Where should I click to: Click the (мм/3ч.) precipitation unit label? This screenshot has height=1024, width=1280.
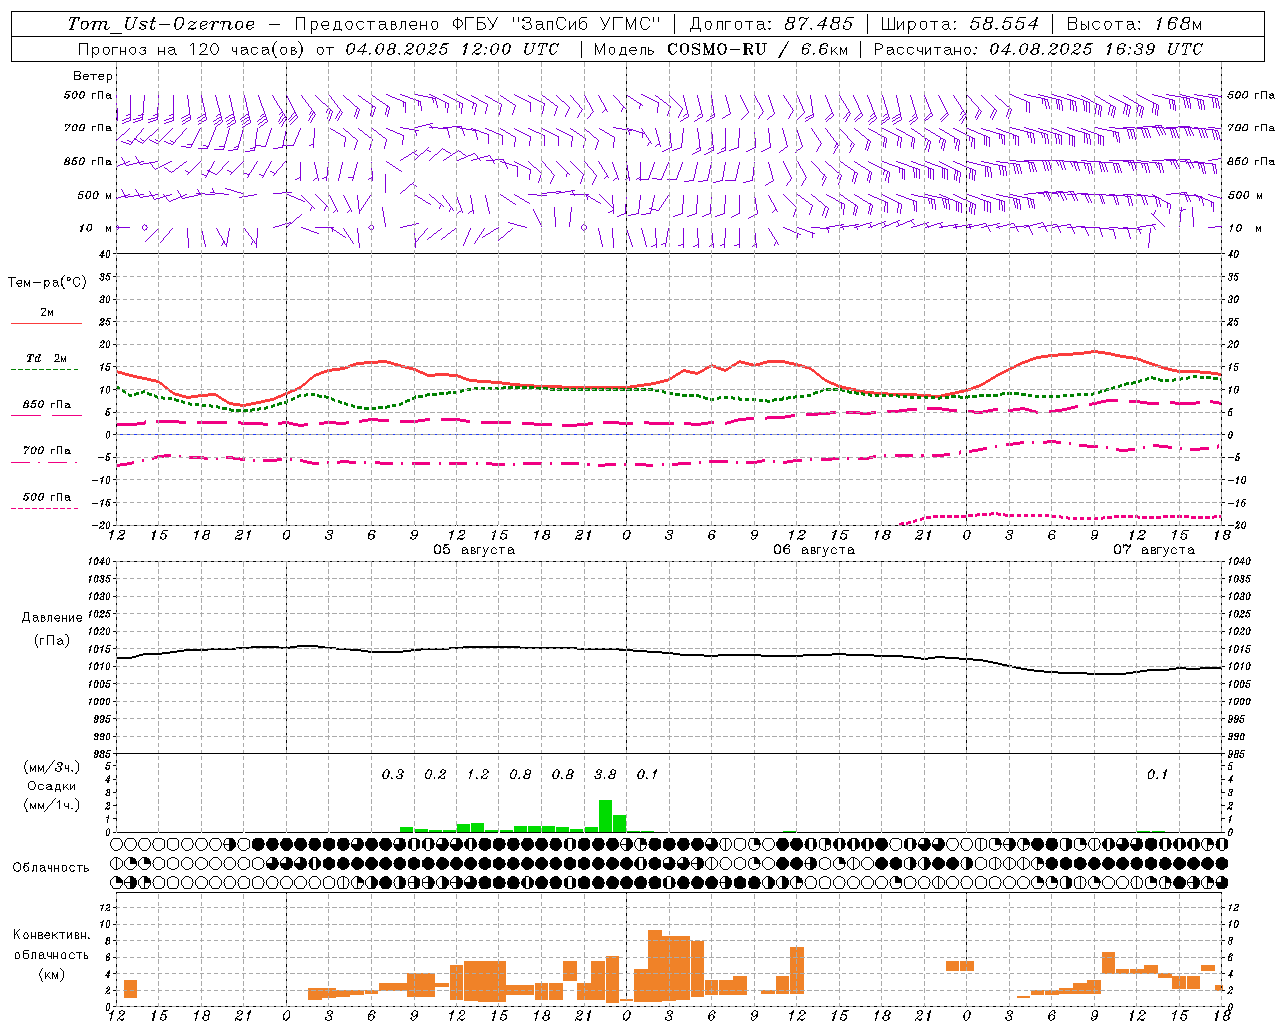pos(52,767)
